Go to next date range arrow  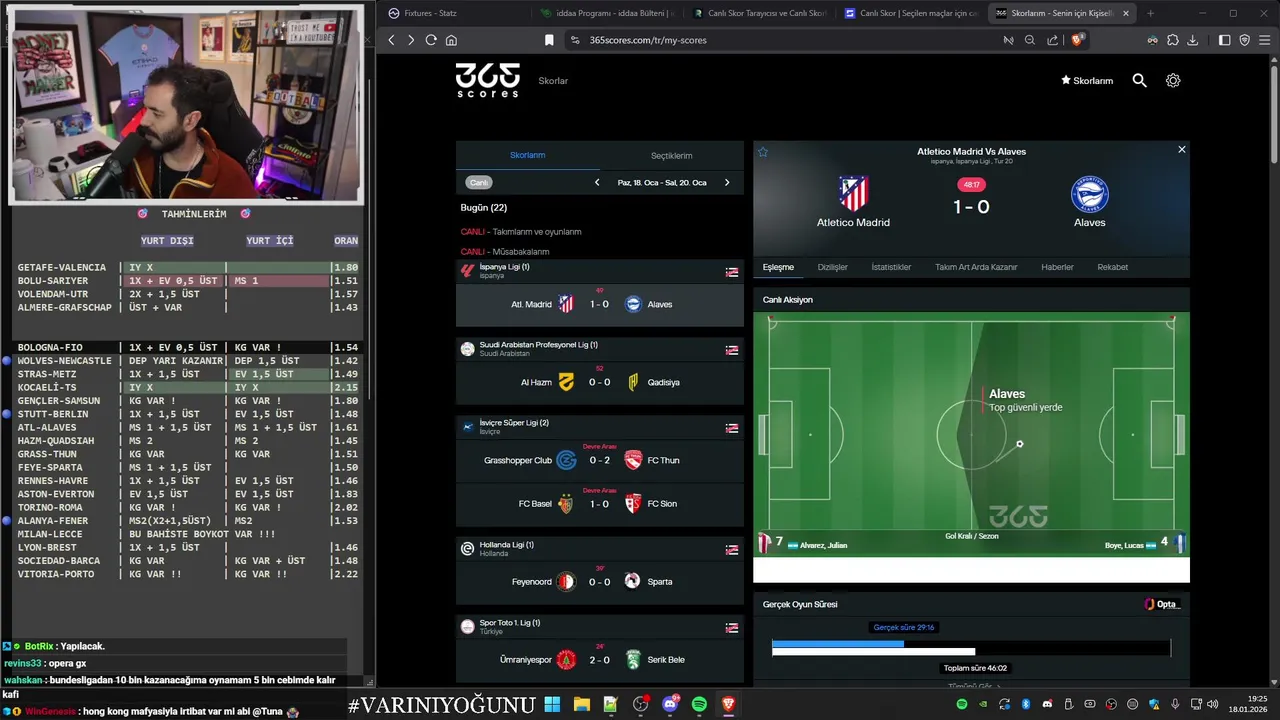pyautogui.click(x=727, y=182)
